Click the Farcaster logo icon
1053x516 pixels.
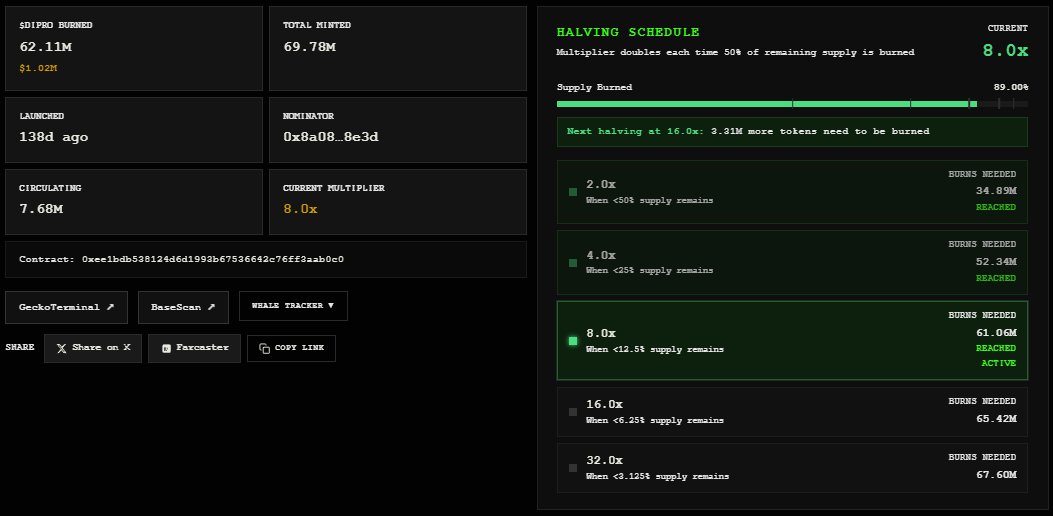tap(166, 348)
